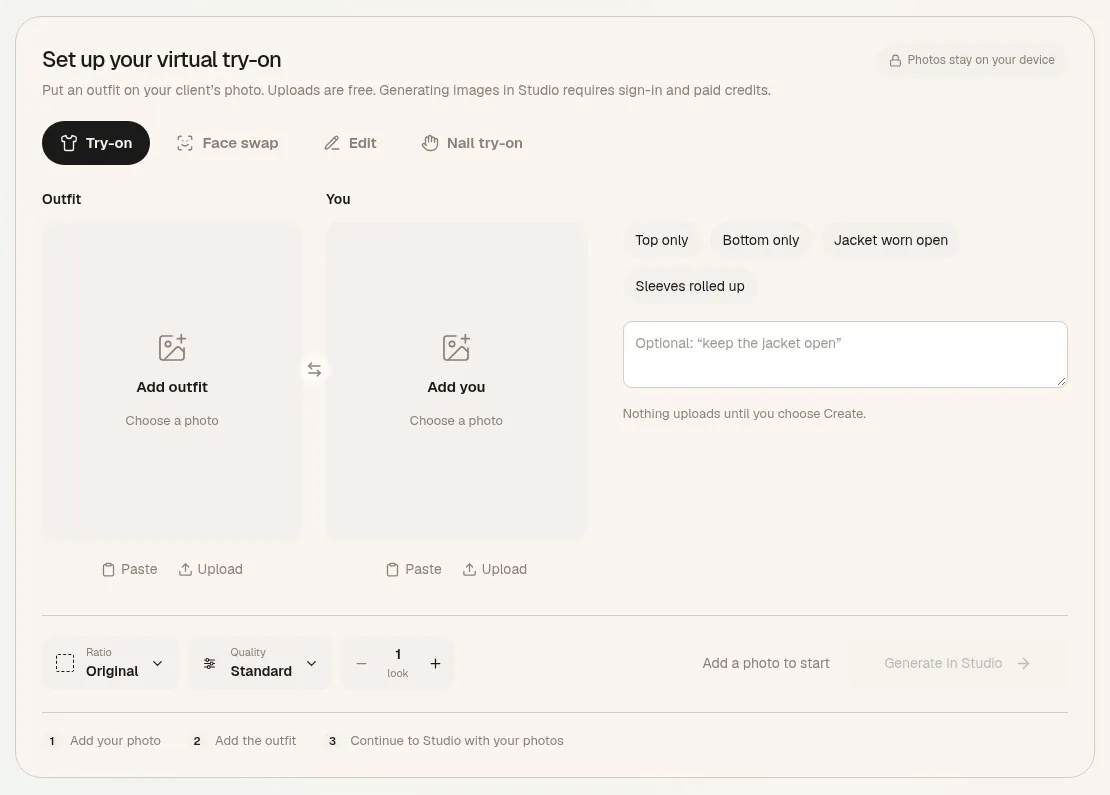This screenshot has width=1110, height=795.
Task: Decrease the look count with minus
Action: (x=362, y=663)
